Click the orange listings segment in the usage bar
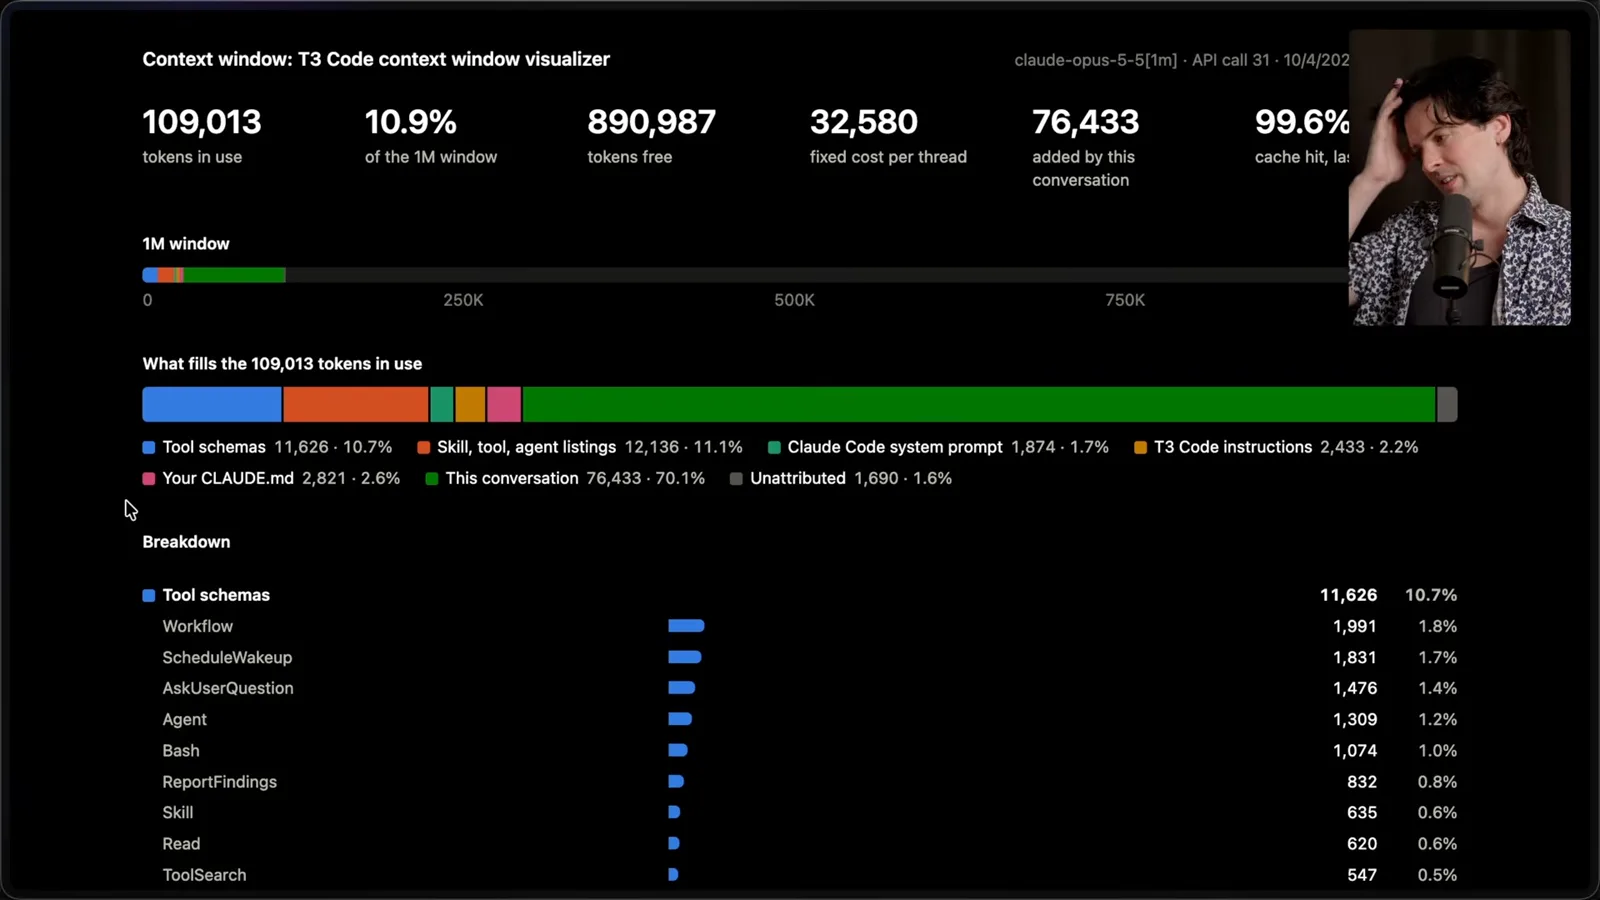This screenshot has height=900, width=1600. tap(356, 405)
